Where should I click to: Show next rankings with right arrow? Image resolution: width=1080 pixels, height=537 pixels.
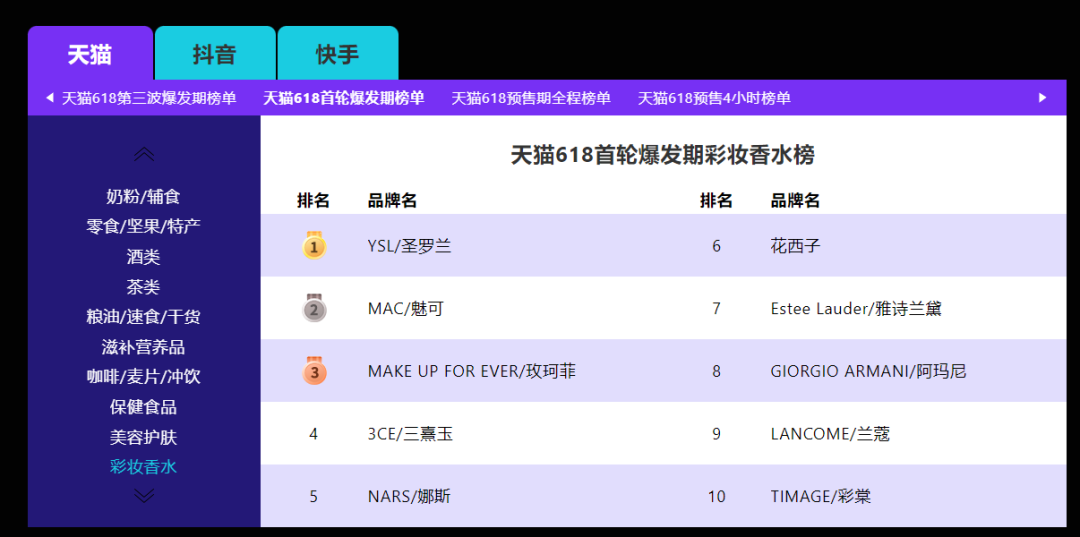tap(1043, 98)
